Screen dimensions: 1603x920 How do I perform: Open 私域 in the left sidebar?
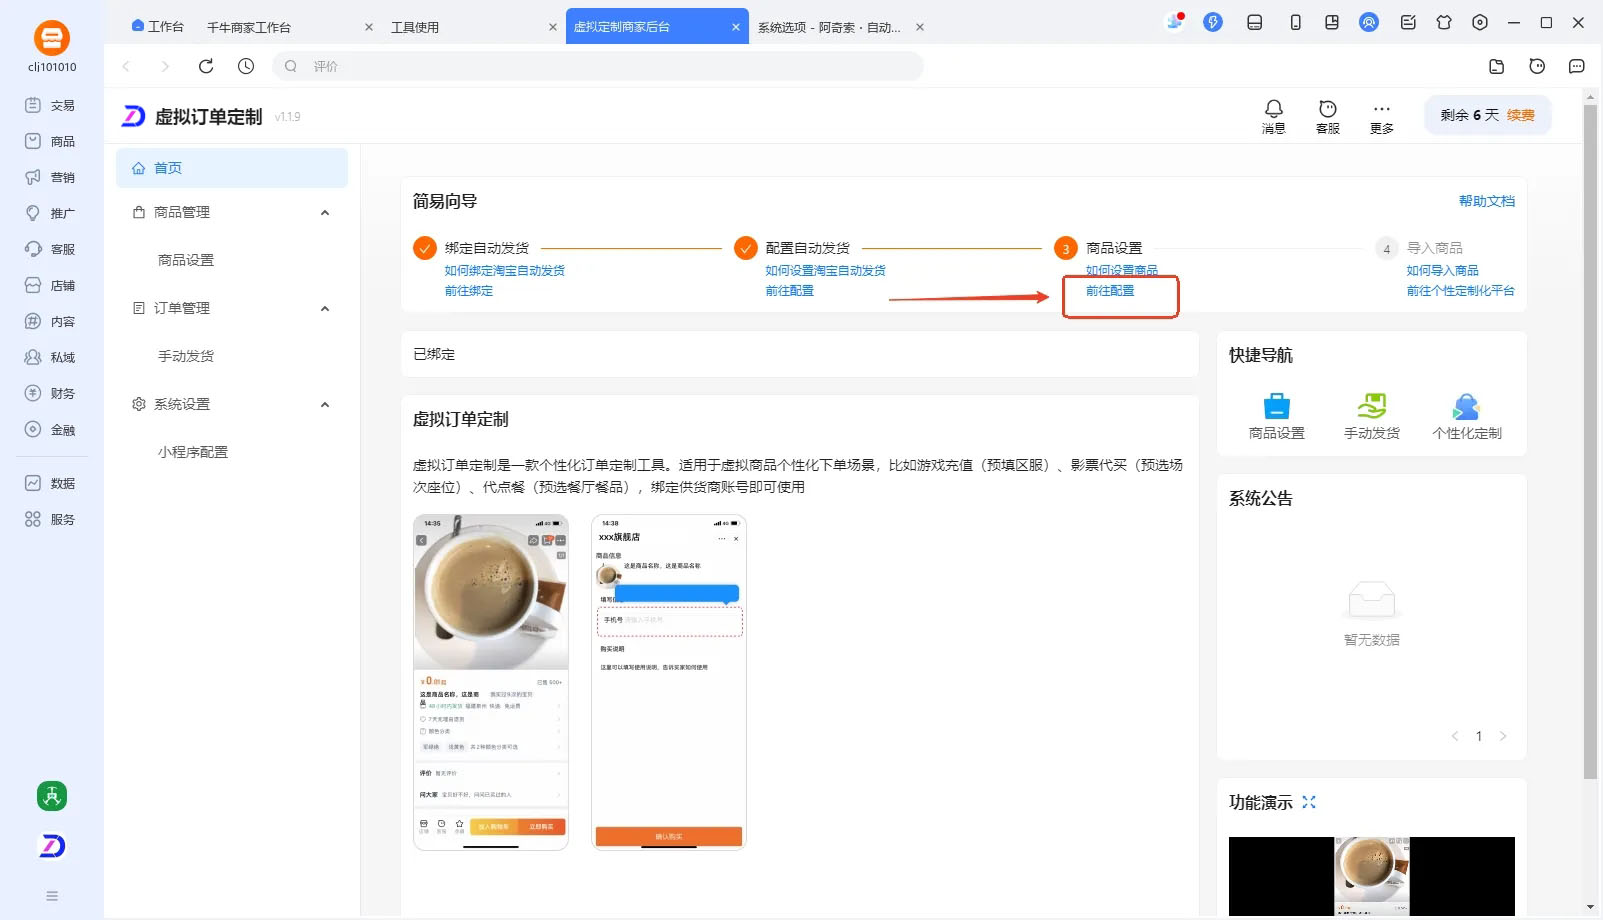point(50,357)
